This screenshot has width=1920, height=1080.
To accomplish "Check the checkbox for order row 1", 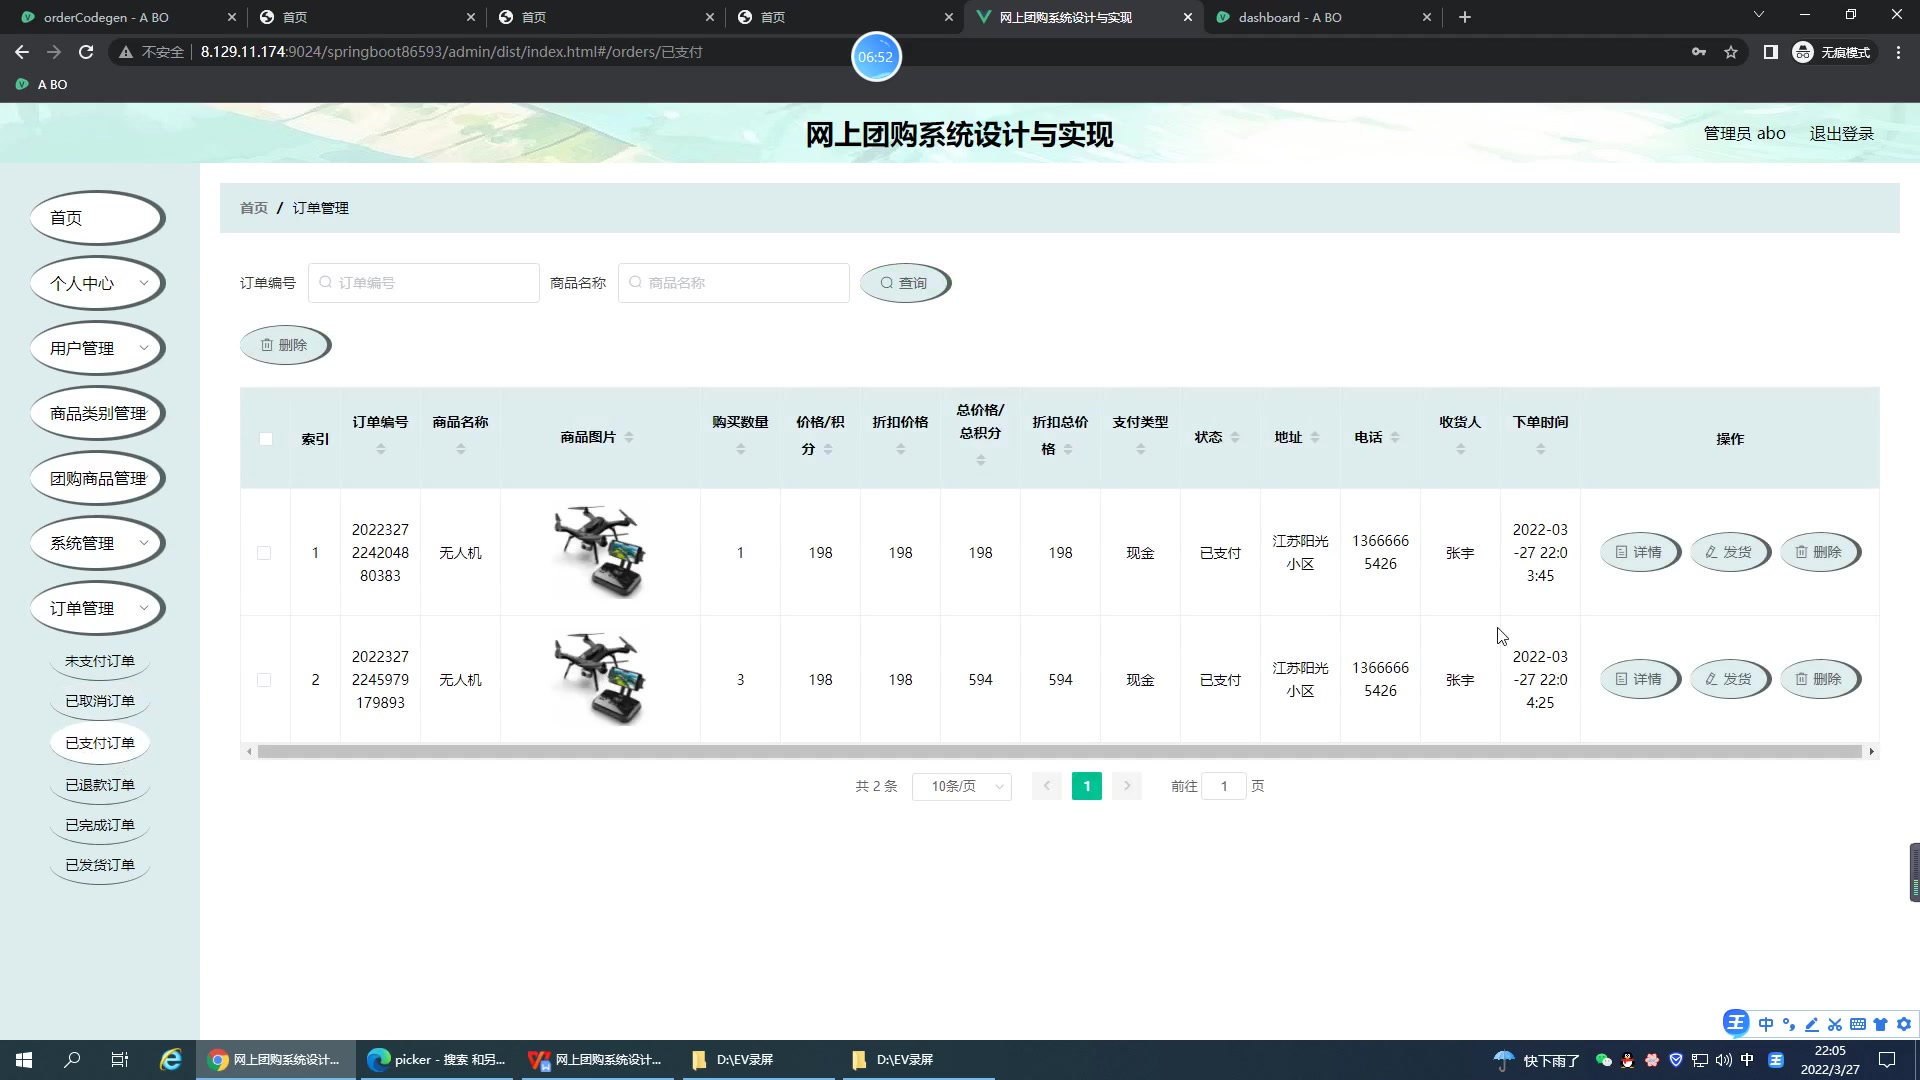I will pos(265,552).
